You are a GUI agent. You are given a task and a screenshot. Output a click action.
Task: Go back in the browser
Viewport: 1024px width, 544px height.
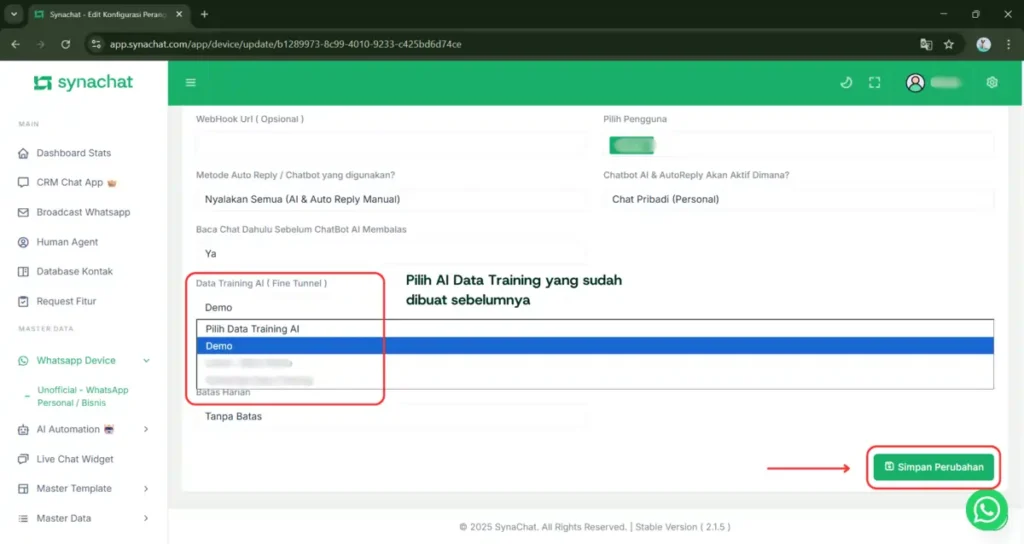16,44
